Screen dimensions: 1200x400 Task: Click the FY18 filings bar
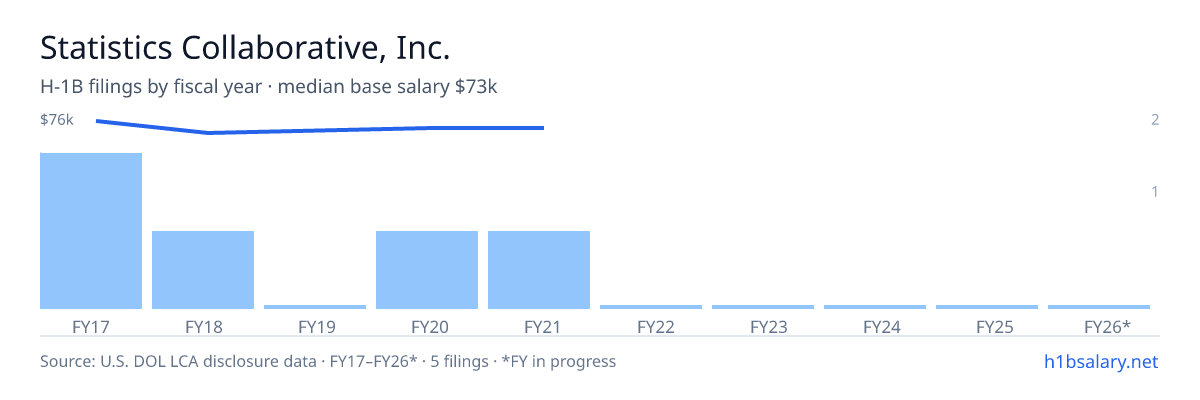click(x=203, y=270)
